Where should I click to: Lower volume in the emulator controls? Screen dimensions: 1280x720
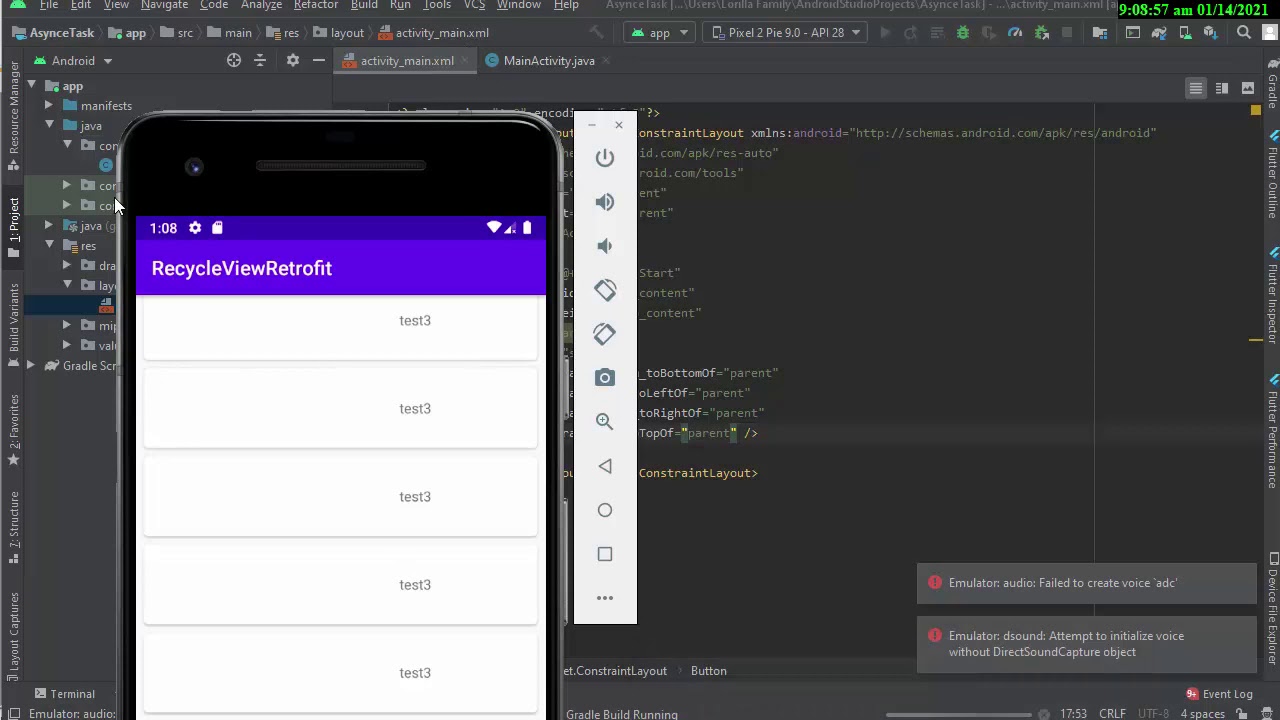pos(605,246)
